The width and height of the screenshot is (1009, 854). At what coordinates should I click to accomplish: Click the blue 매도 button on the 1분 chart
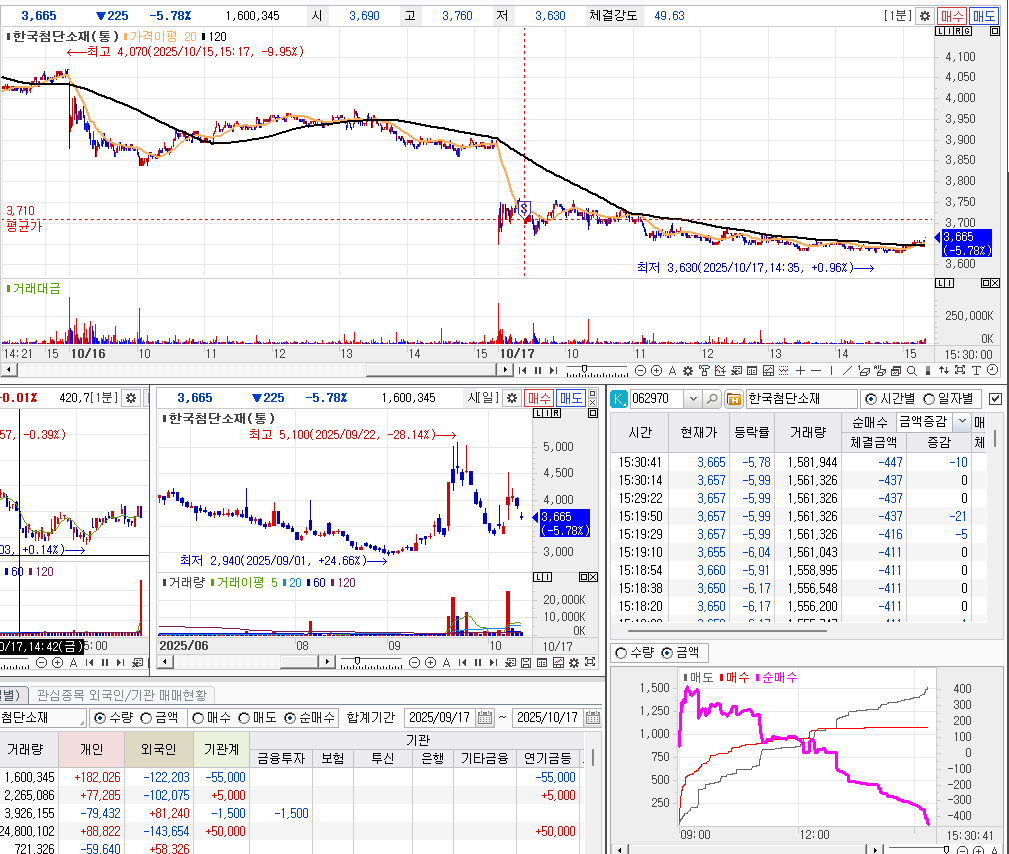pos(983,15)
